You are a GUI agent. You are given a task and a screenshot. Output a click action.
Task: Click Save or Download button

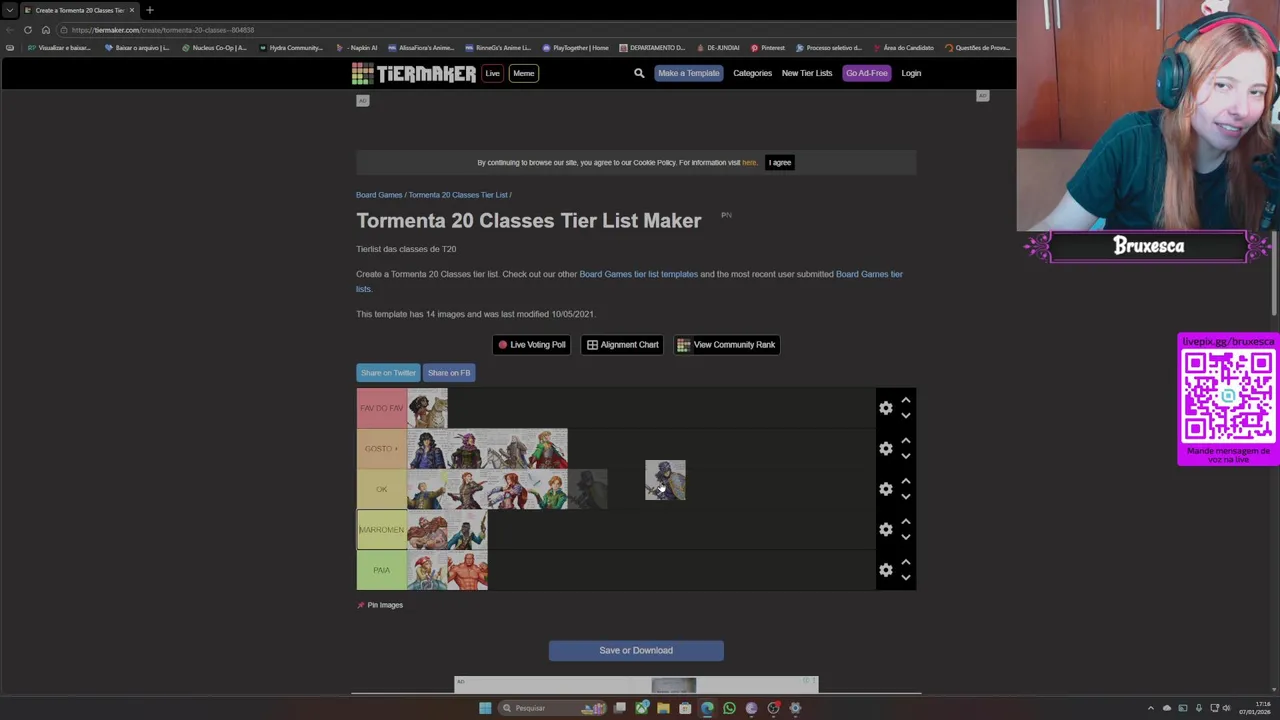coord(636,650)
